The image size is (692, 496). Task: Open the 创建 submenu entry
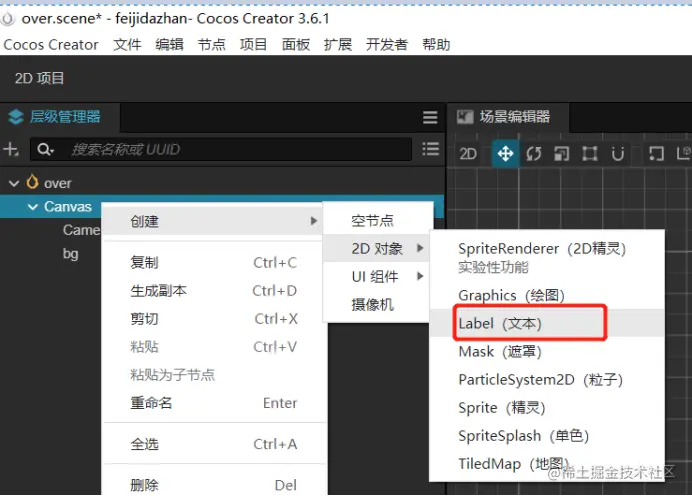click(x=214, y=221)
